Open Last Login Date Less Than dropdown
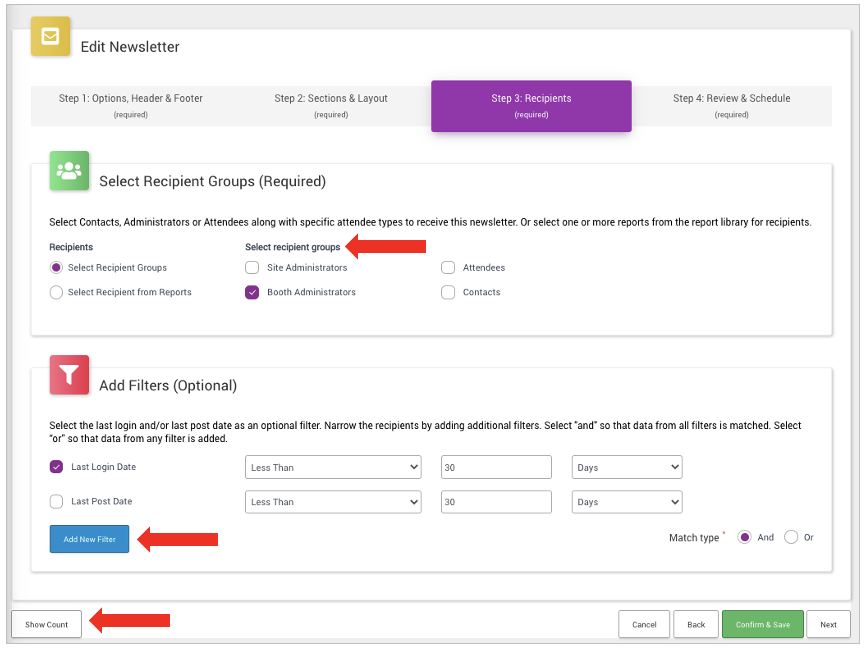866x649 pixels. pos(333,467)
